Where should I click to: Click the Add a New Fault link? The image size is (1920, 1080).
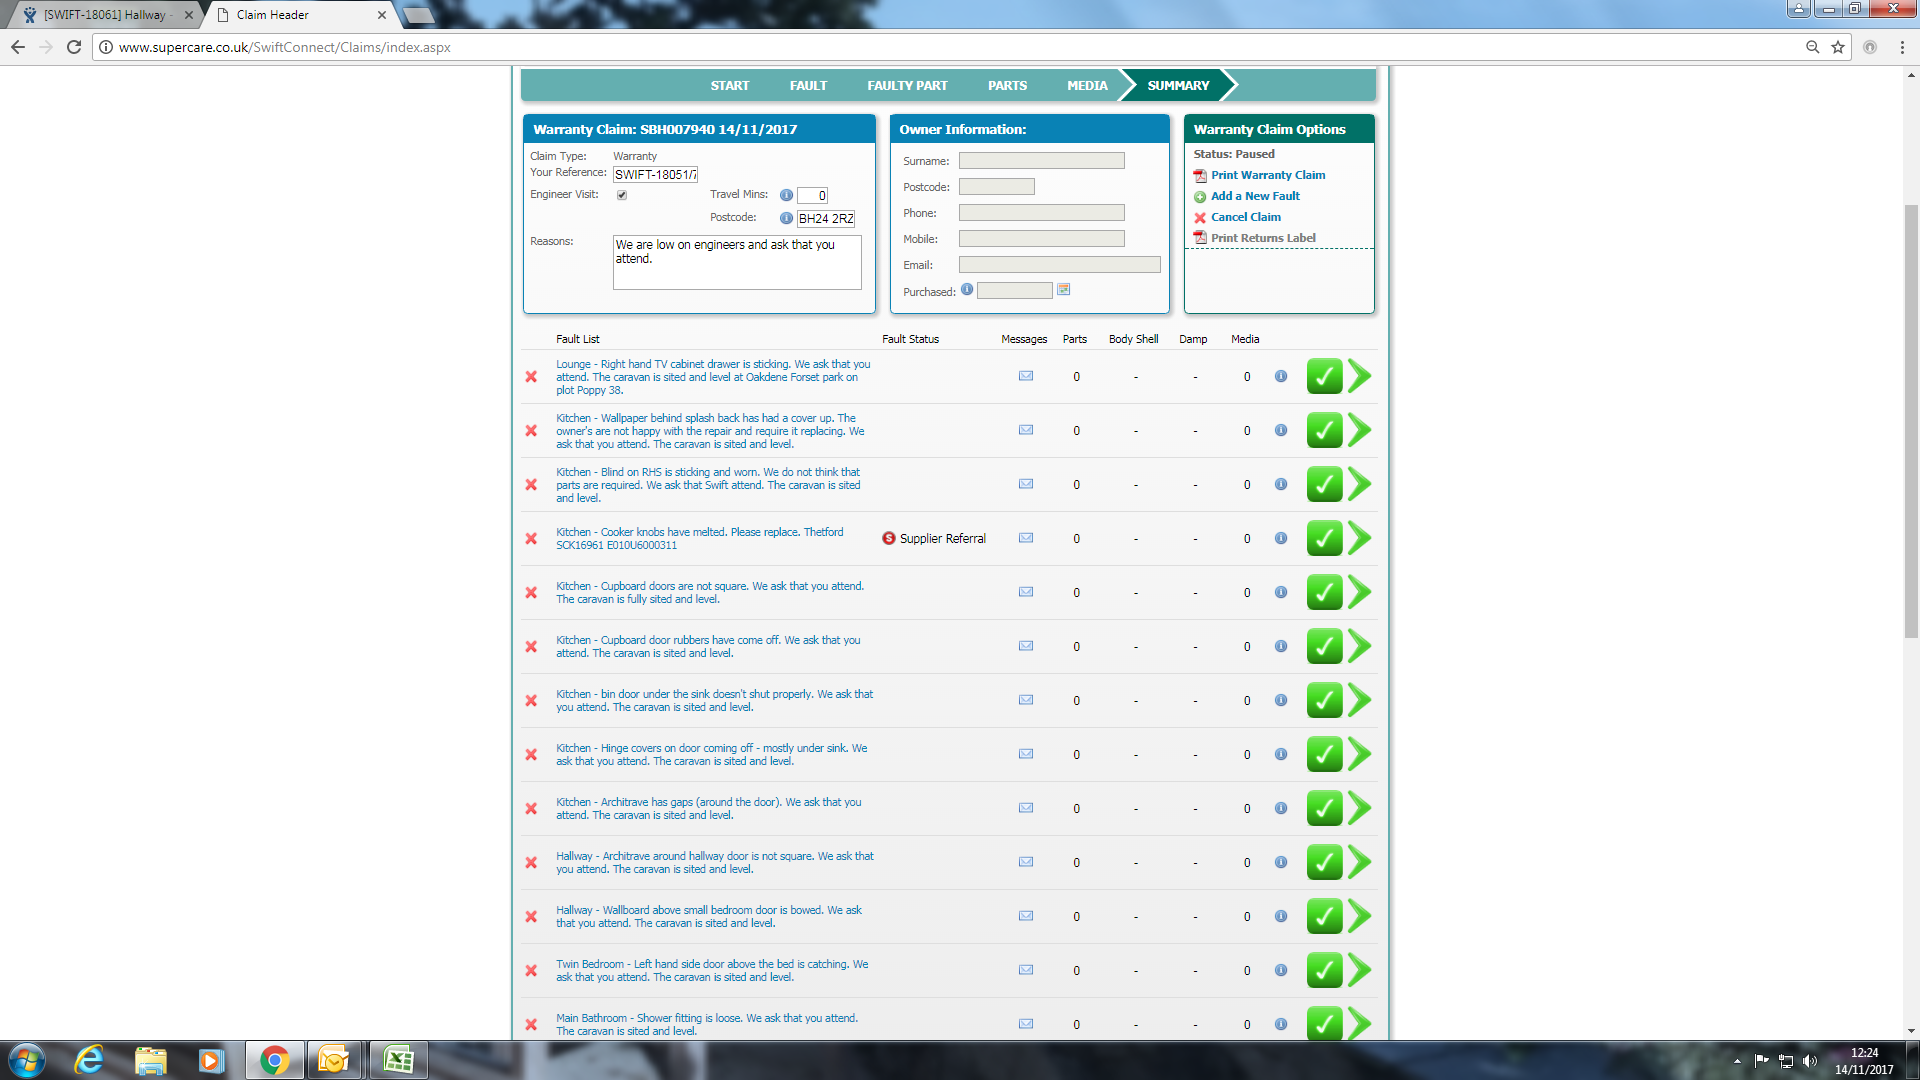[x=1255, y=196]
